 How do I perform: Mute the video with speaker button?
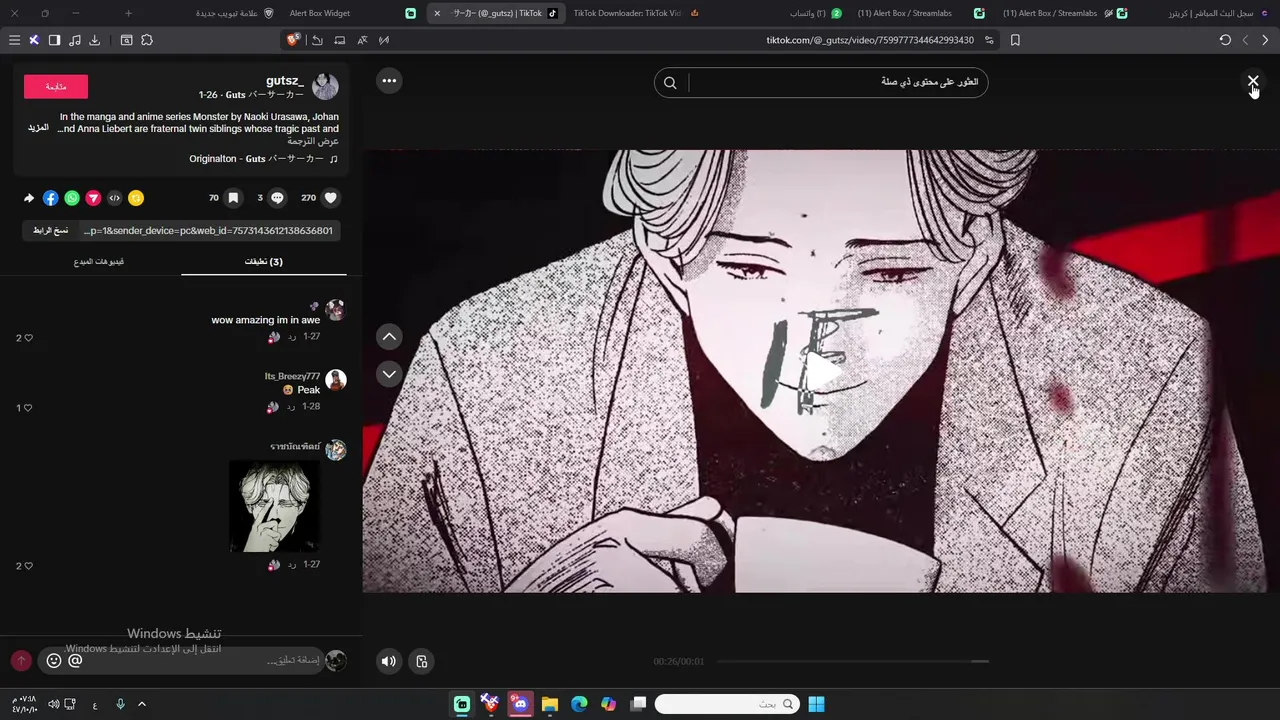click(x=389, y=661)
